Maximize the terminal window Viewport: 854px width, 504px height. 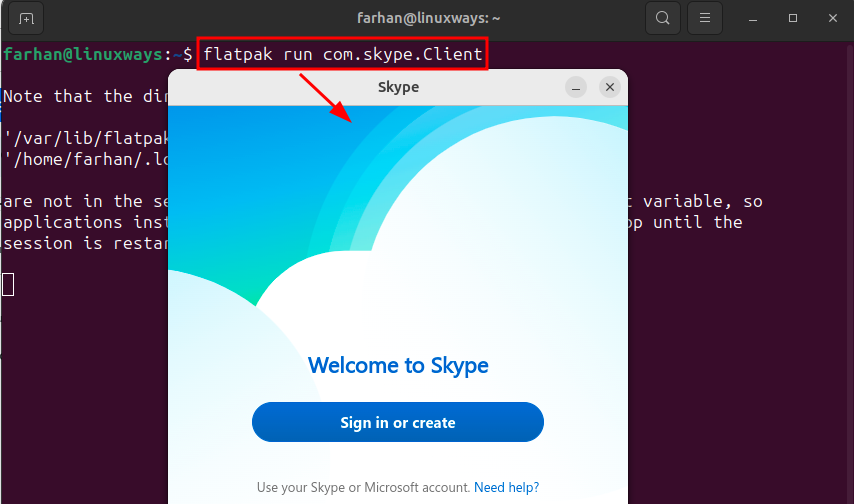click(793, 19)
